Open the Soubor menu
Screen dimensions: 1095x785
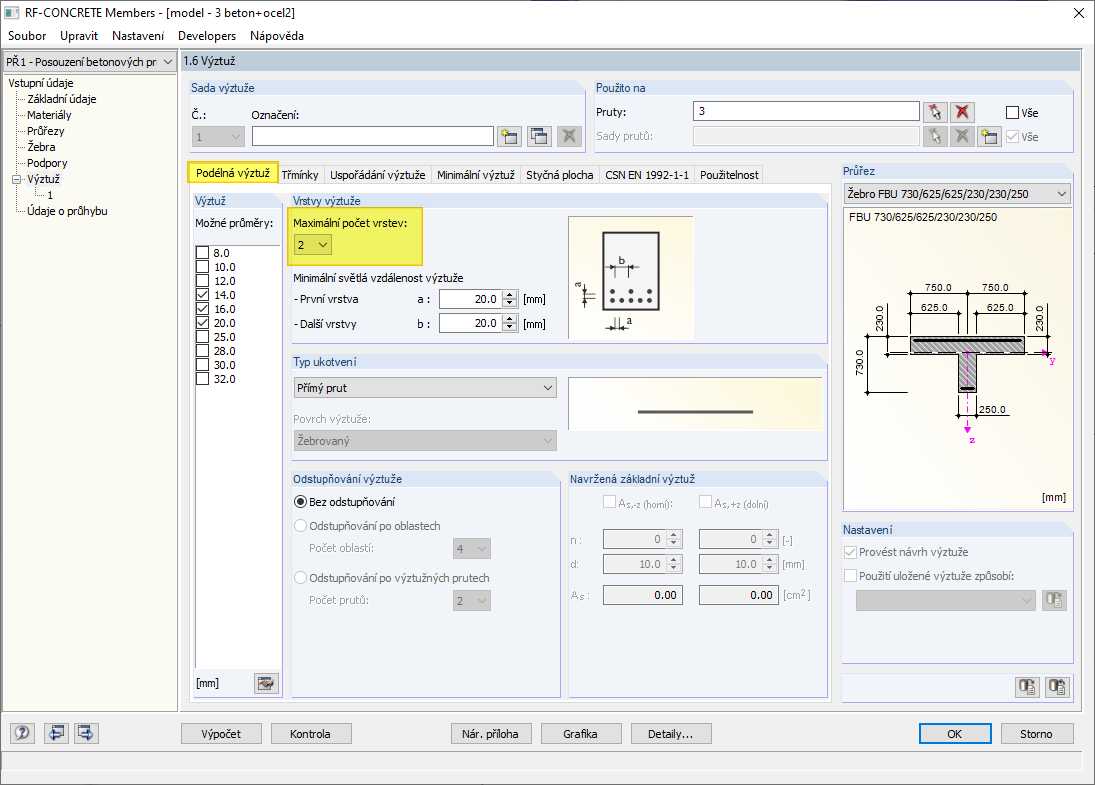(27, 36)
